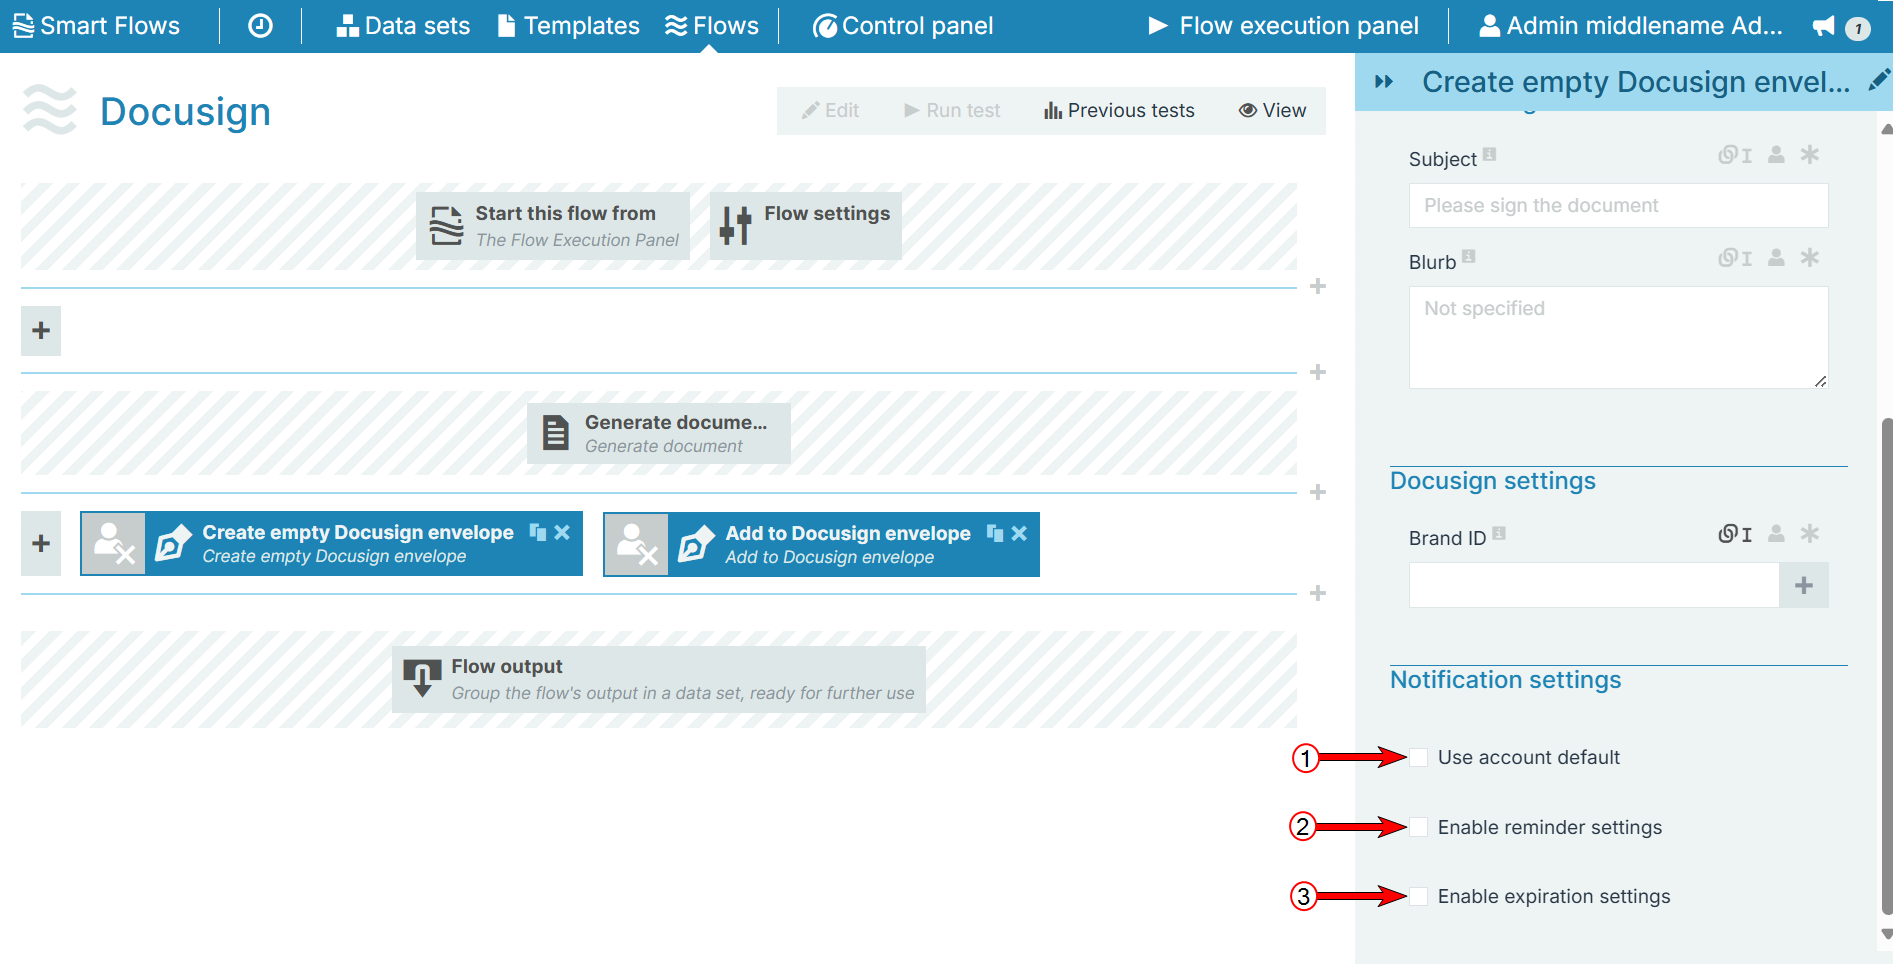Duplicate the Create empty Docusign envelope step
The height and width of the screenshot is (964, 1893).
click(538, 532)
